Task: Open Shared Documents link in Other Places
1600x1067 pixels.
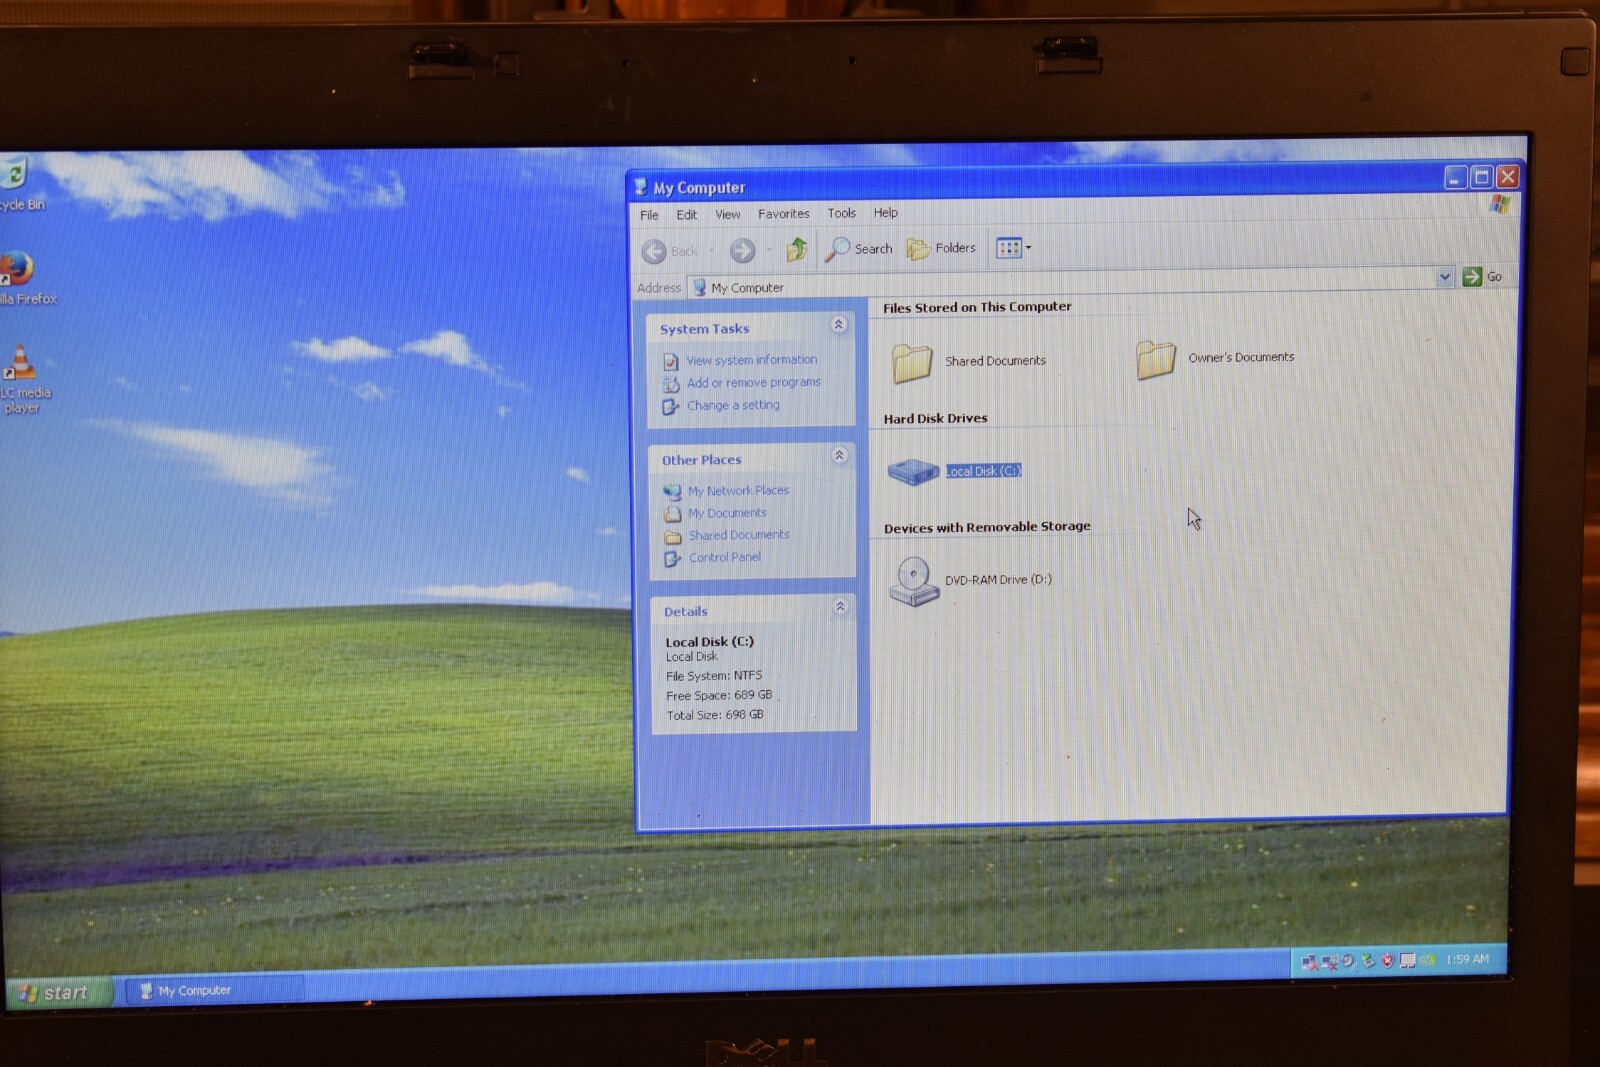Action: pyautogui.click(x=739, y=535)
